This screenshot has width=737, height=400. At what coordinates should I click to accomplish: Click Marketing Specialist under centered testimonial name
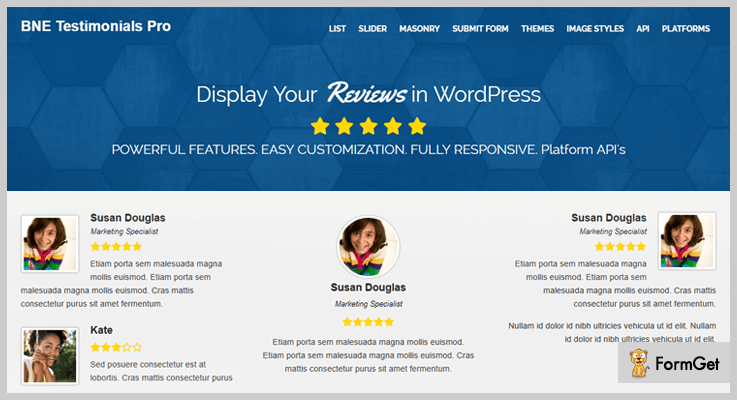(x=368, y=304)
